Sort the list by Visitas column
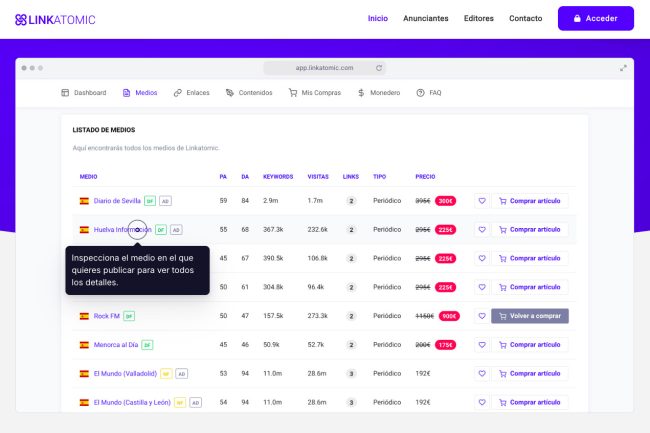Image resolution: width=650 pixels, height=433 pixels. [x=318, y=177]
